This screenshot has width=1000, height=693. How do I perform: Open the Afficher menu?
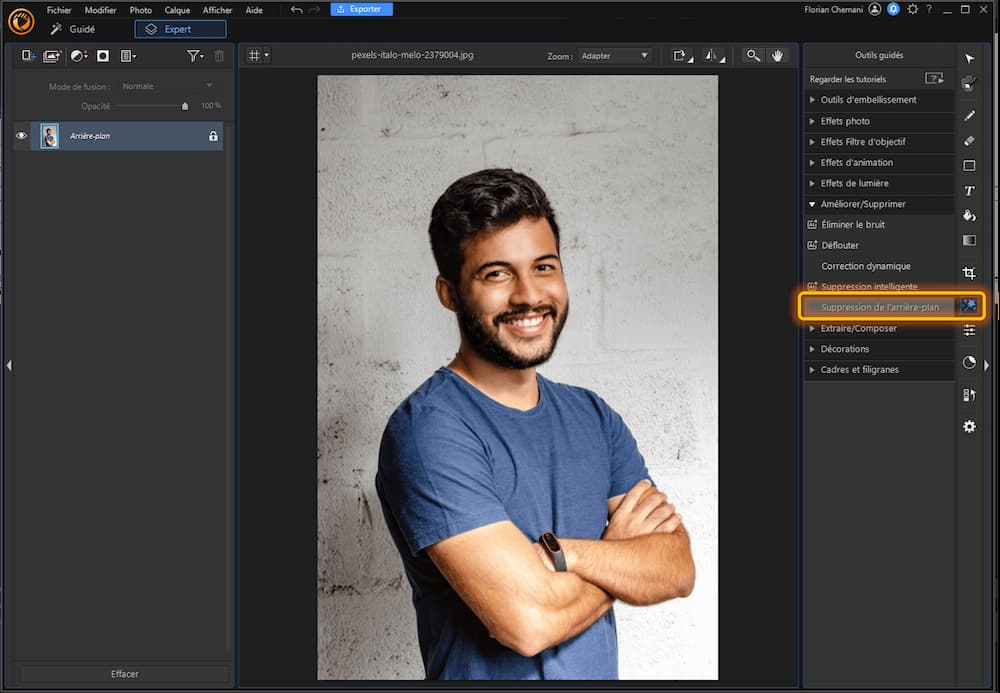217,10
